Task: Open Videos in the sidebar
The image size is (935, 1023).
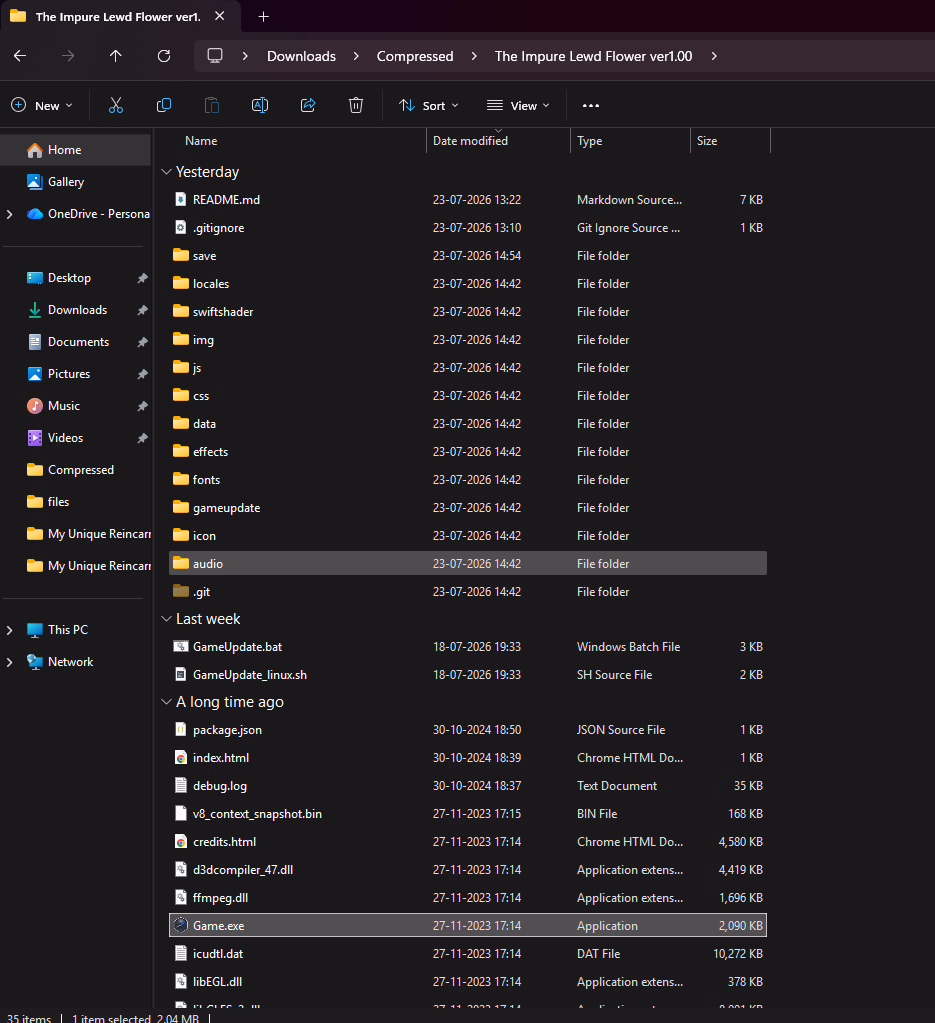Action: click(x=76, y=437)
